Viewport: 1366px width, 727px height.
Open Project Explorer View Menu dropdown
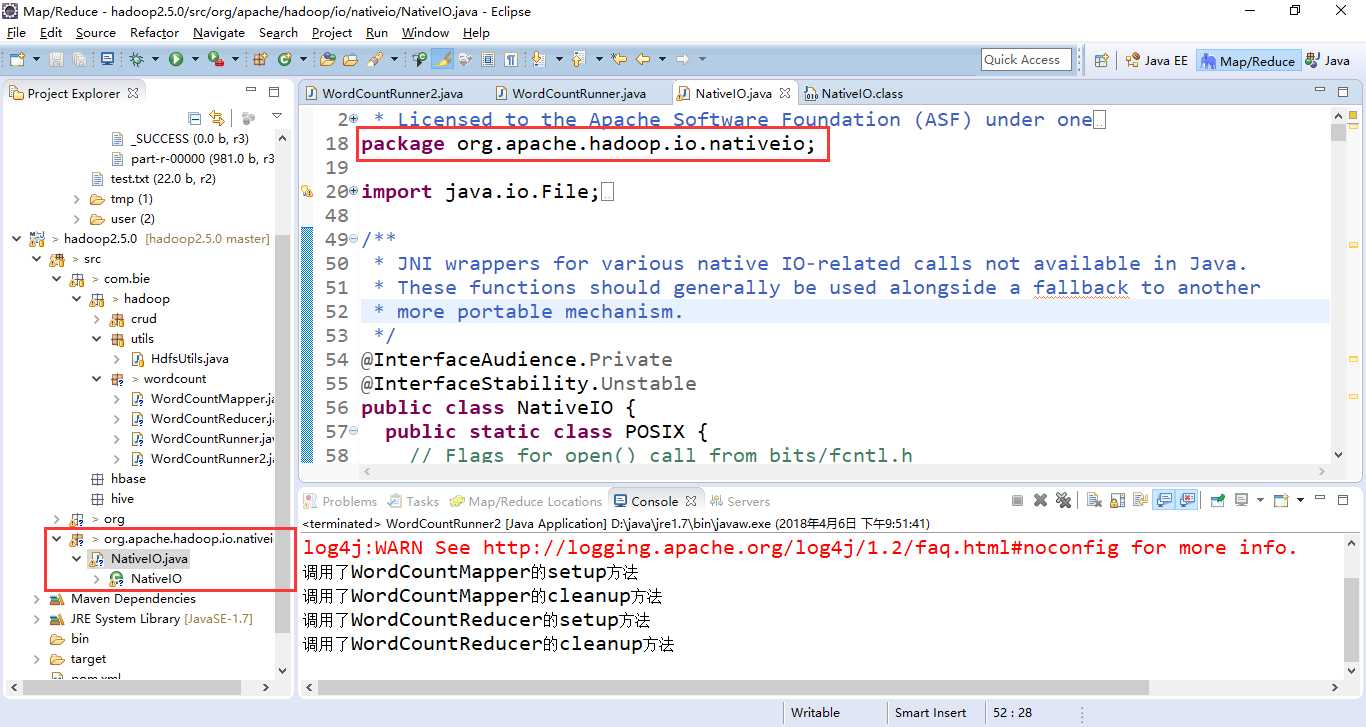coord(278,117)
